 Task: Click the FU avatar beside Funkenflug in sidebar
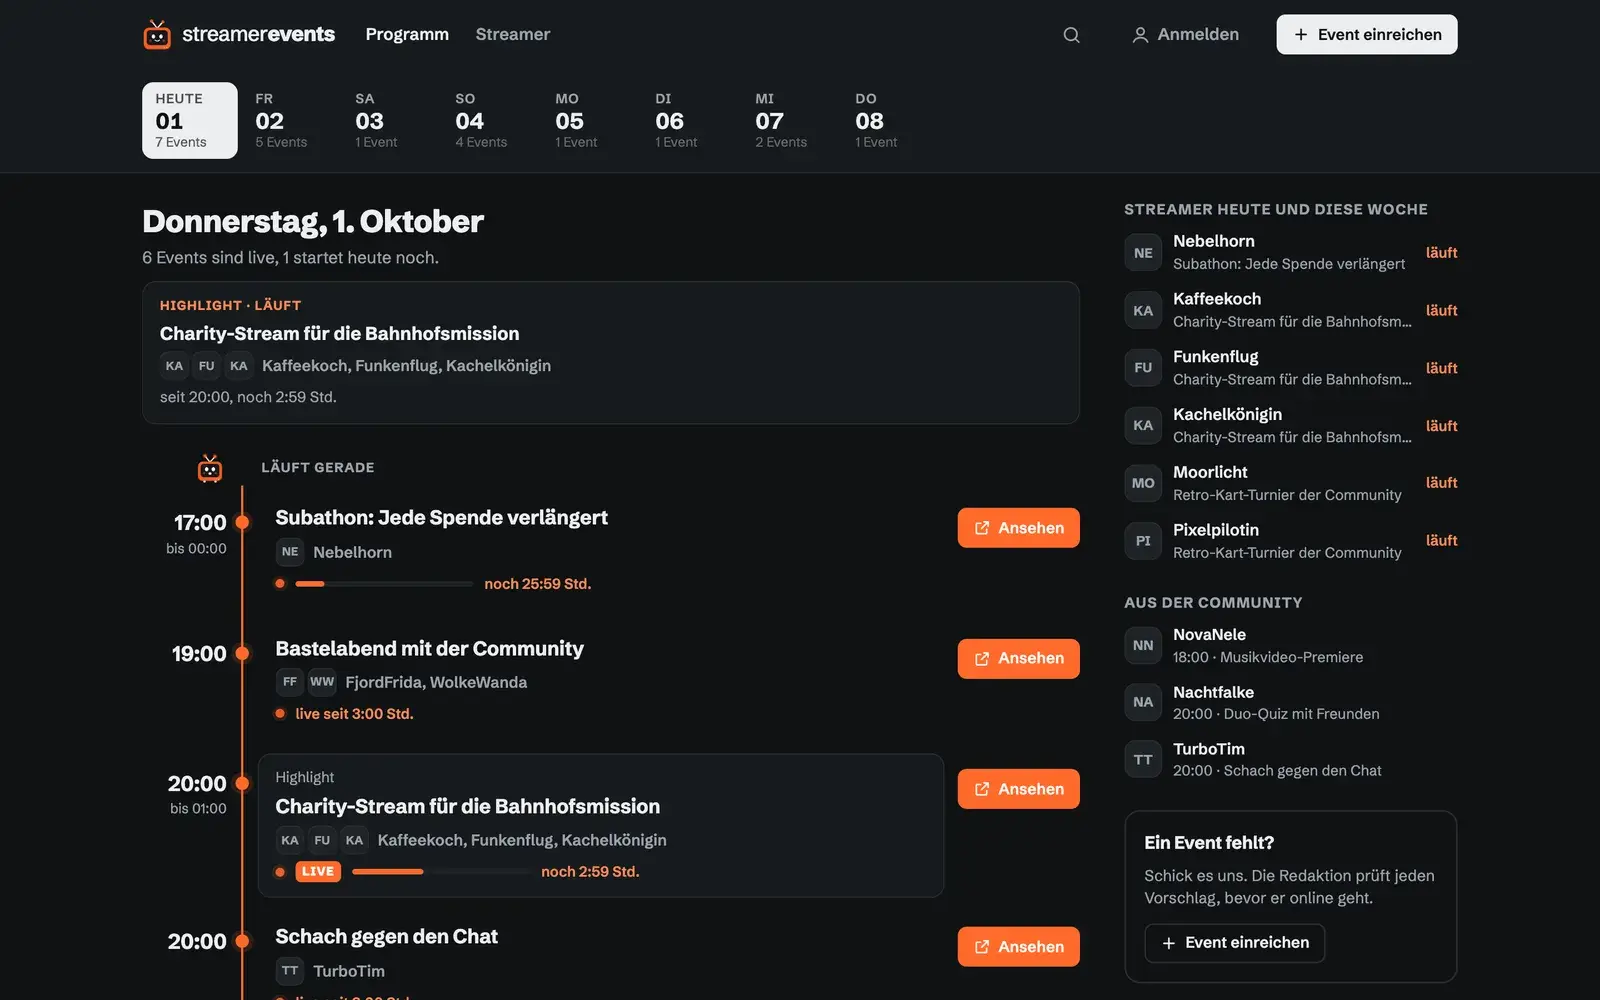[1143, 368]
